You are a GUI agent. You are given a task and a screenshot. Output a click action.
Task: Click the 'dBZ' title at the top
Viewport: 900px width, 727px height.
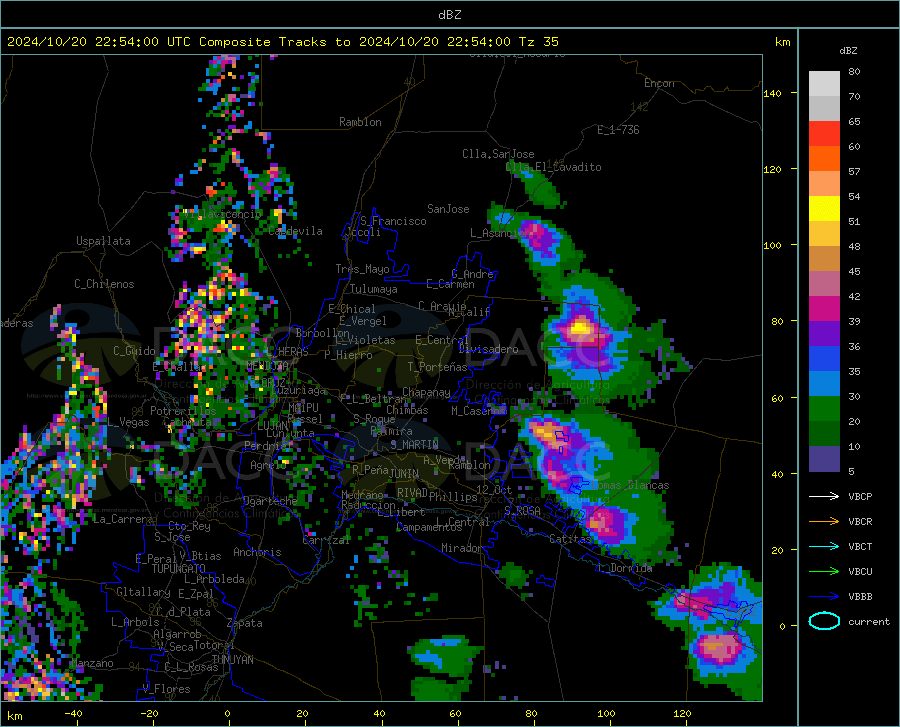coord(449,15)
